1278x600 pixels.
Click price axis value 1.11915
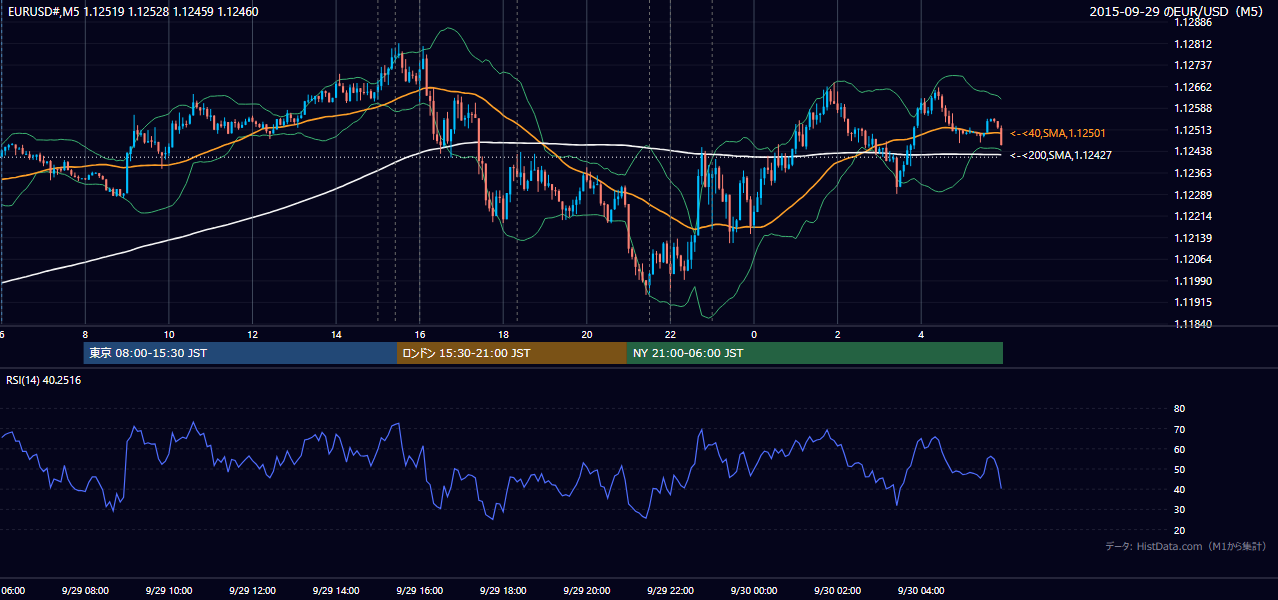click(x=1194, y=302)
